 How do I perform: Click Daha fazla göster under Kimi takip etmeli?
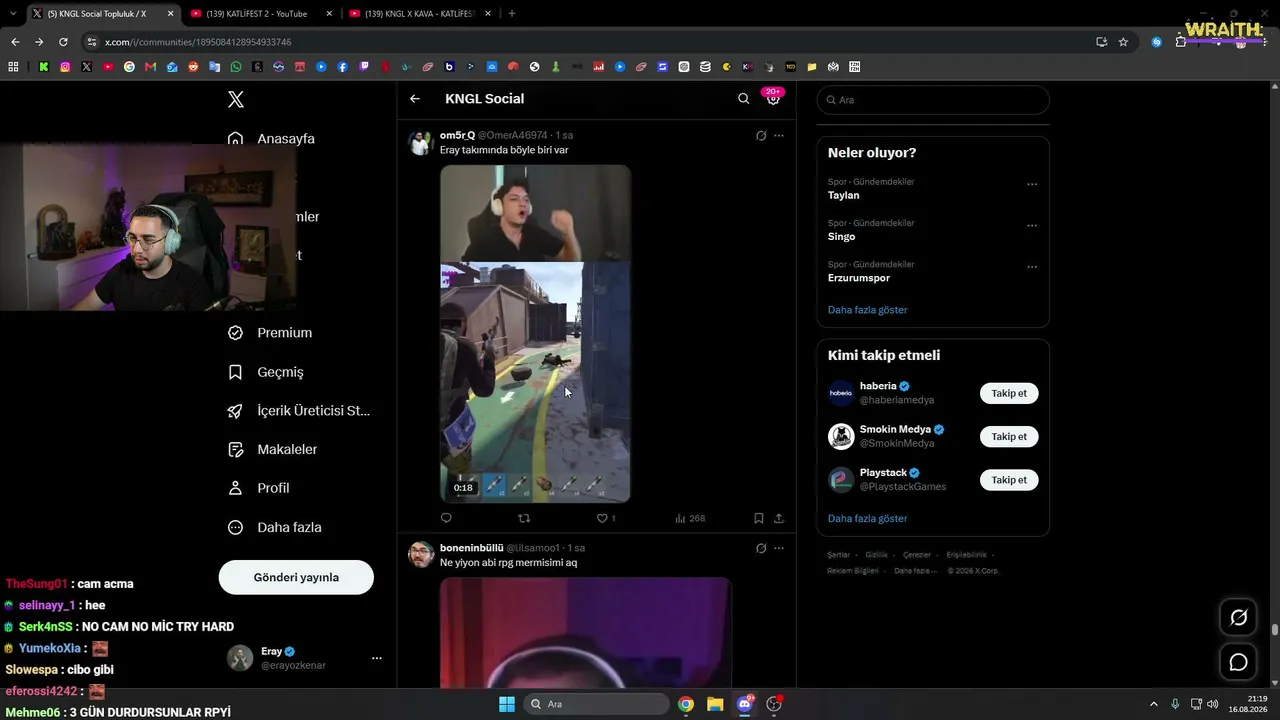click(867, 519)
